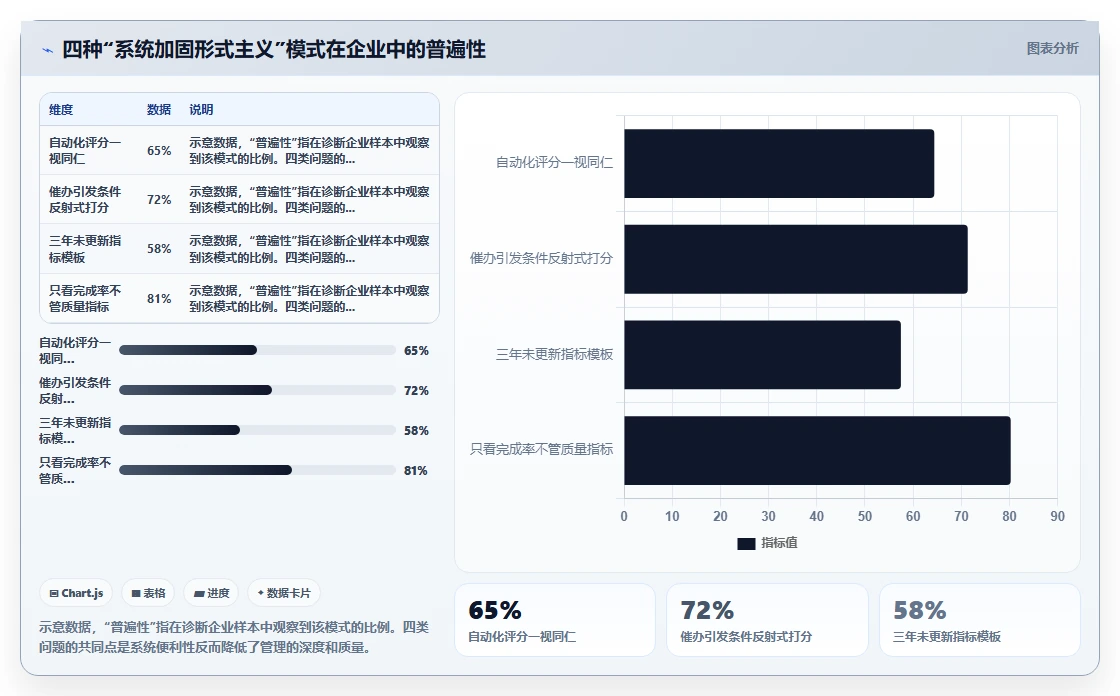Click the 数据 table column header
The width and height of the screenshot is (1120, 696).
click(159, 109)
